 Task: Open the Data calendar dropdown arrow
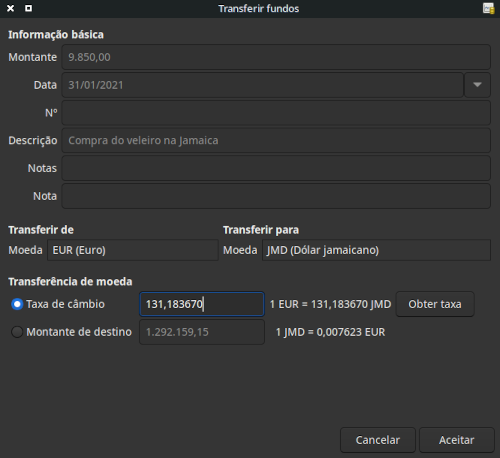(477, 85)
